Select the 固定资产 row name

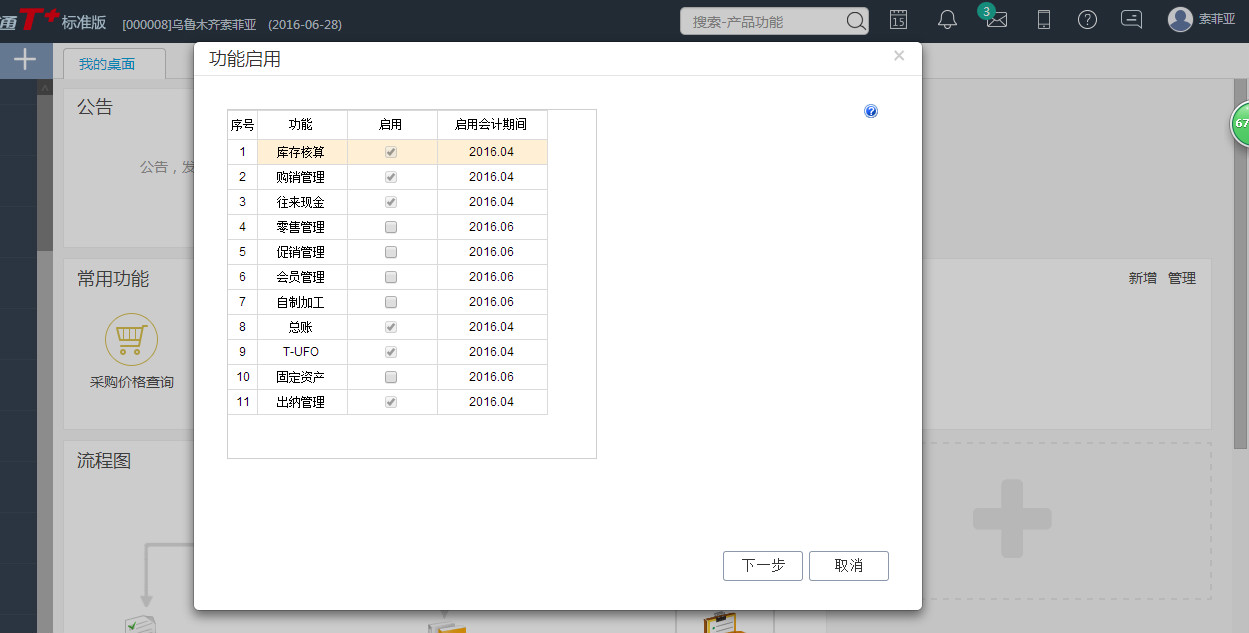click(x=301, y=377)
